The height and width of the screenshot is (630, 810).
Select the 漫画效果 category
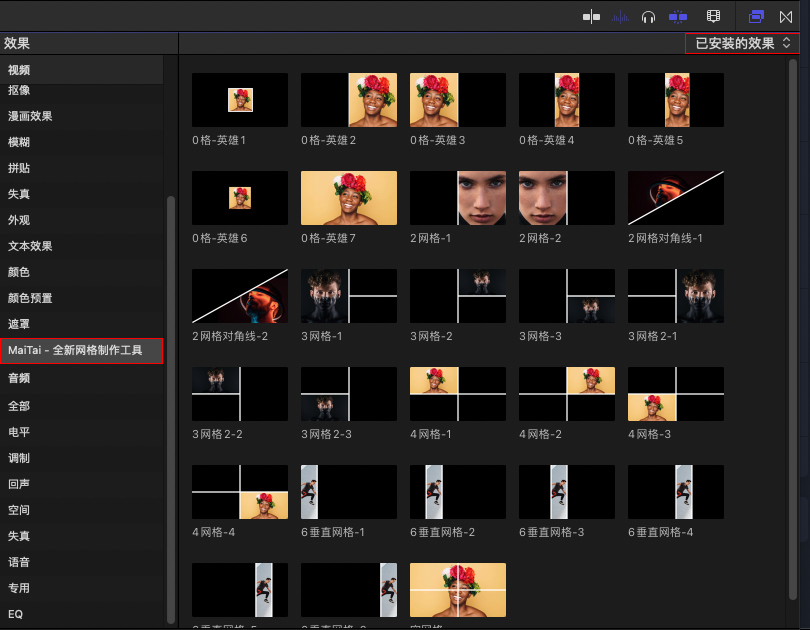pyautogui.click(x=82, y=116)
